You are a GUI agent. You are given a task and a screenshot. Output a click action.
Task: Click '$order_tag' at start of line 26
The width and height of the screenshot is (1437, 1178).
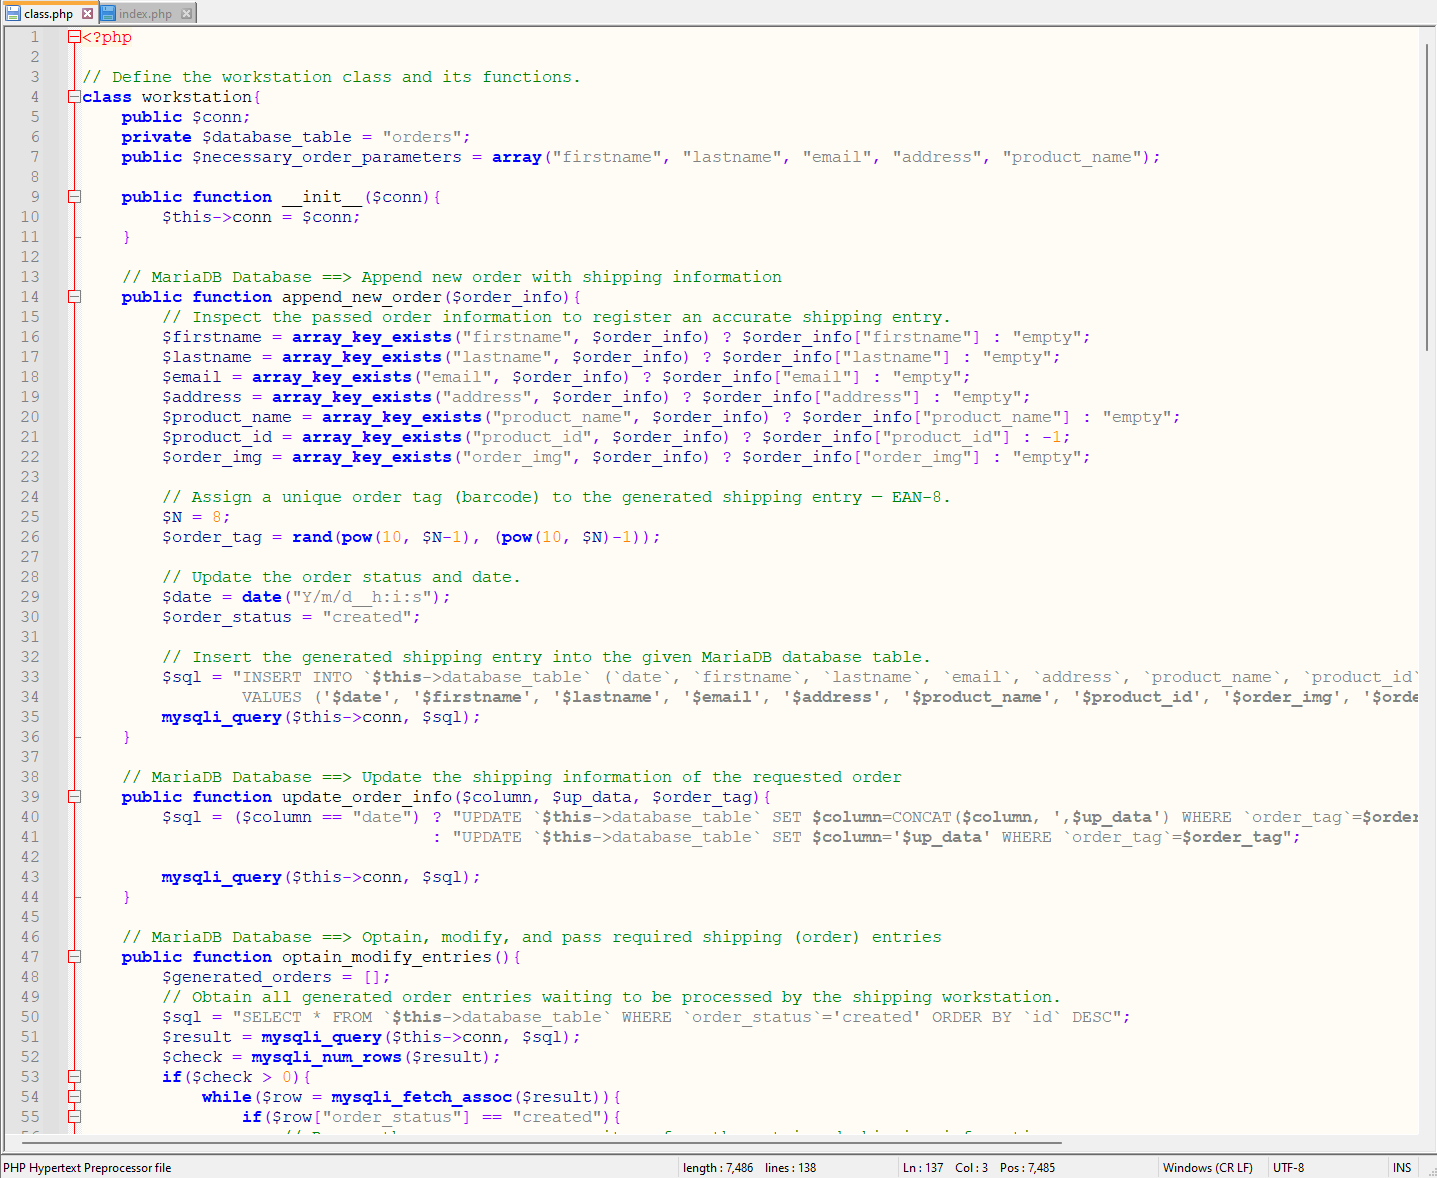(212, 537)
